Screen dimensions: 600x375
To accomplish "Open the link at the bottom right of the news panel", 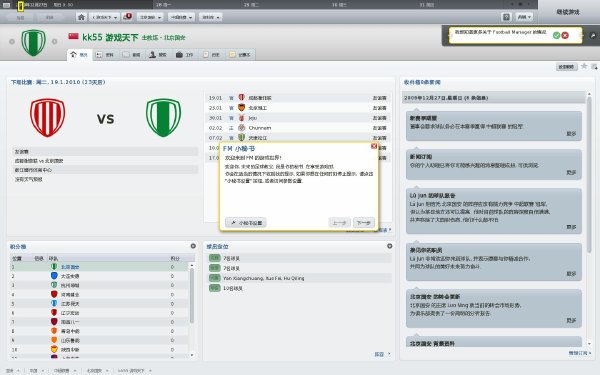I will 579,353.
